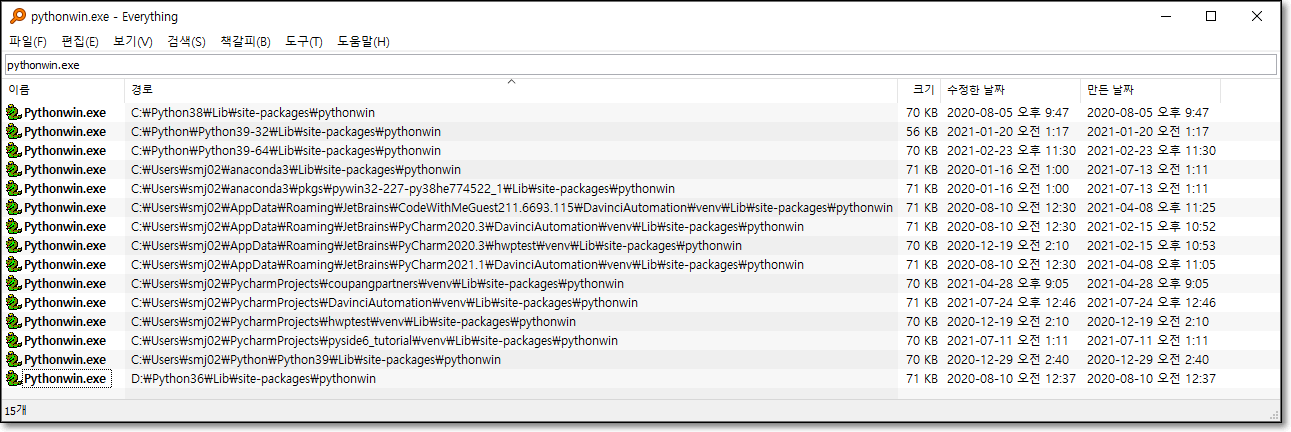Click path C:\Python\Python39-64\Lib\site-packages\pythonwin
This screenshot has width=1291, height=432.
[x=286, y=151]
